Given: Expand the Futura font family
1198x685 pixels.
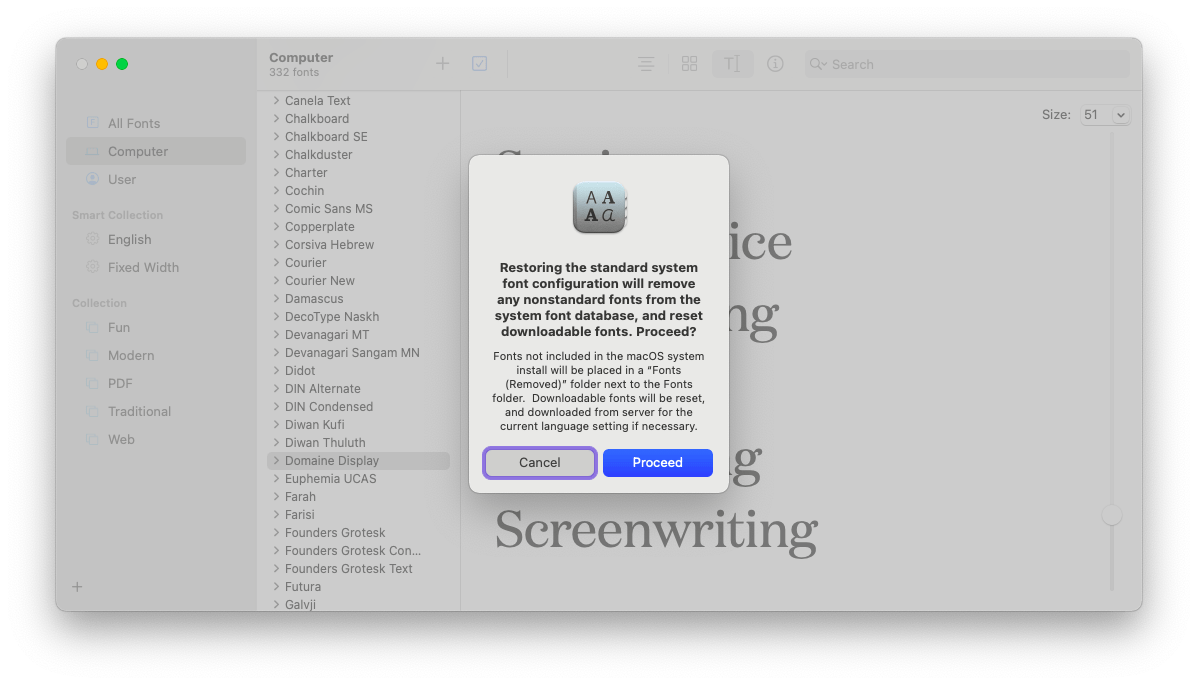Looking at the screenshot, I should (277, 586).
